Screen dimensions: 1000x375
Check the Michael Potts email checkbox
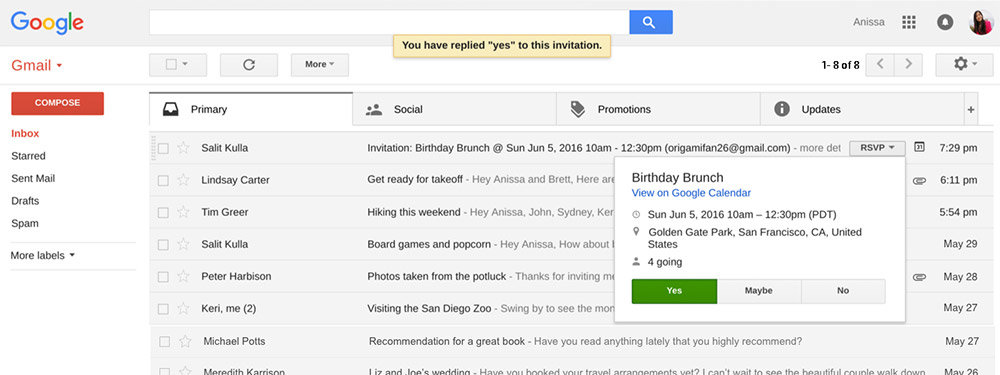pos(165,342)
